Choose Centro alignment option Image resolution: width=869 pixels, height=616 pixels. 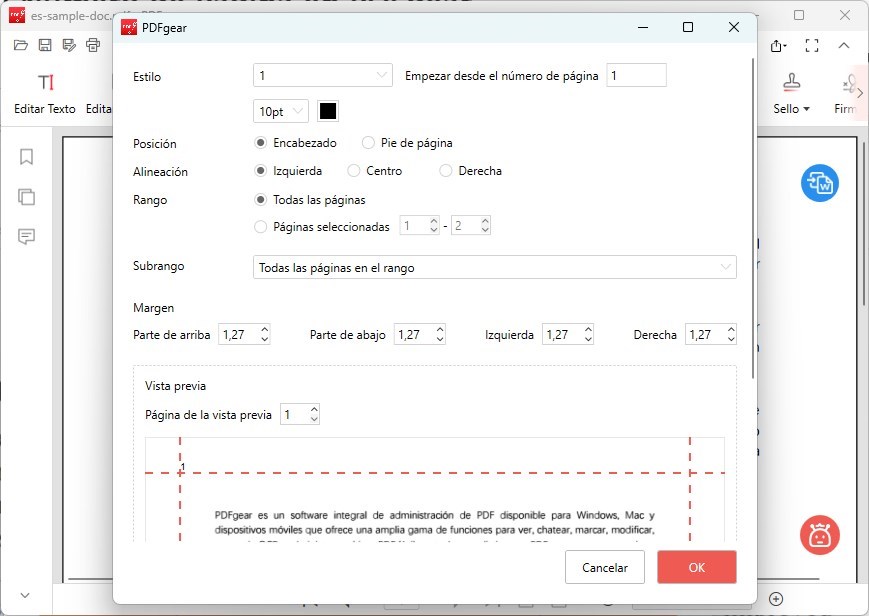coord(354,171)
